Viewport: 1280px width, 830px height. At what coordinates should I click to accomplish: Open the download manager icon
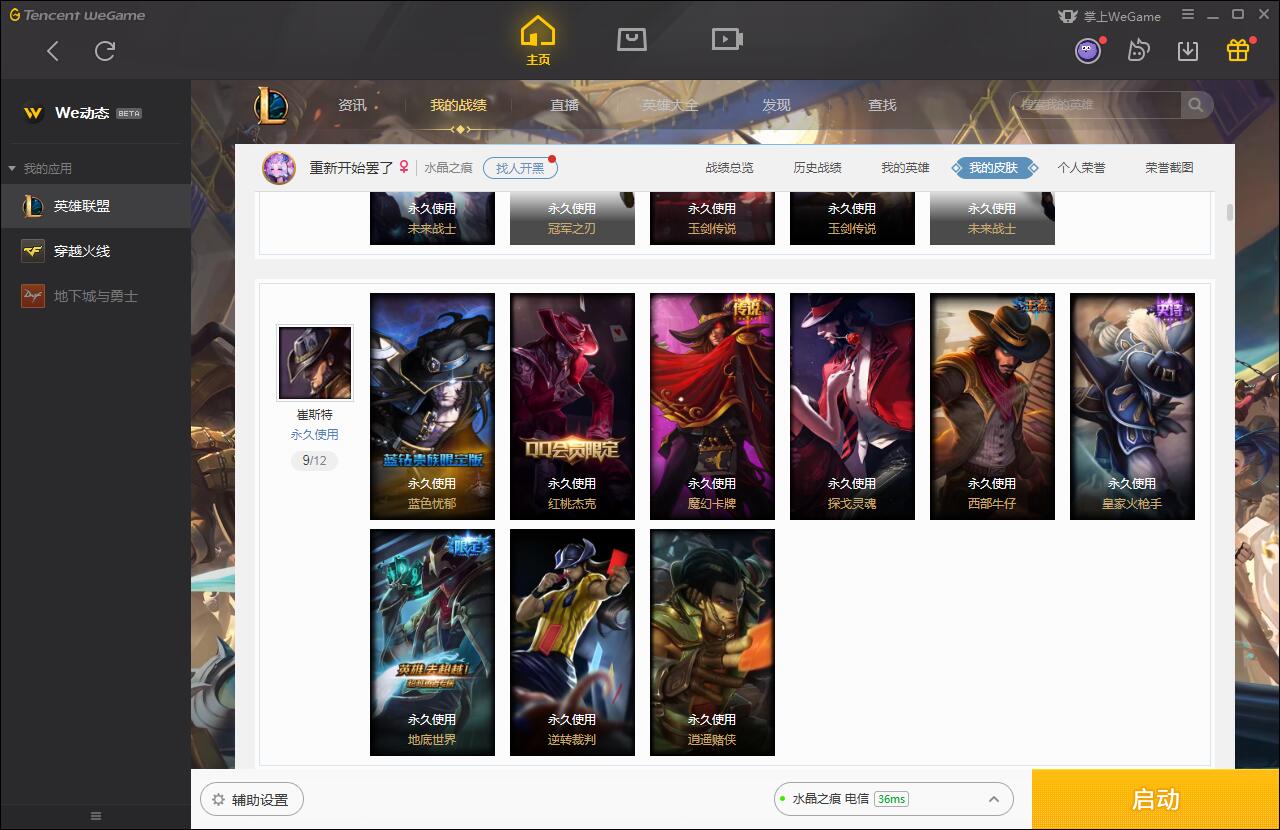point(1188,50)
